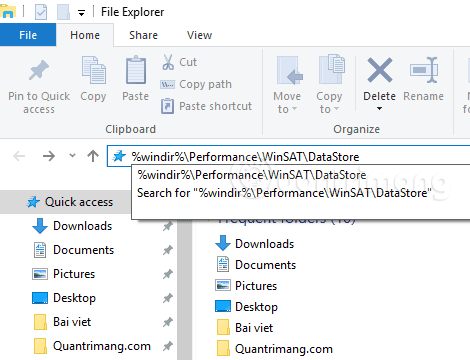Image resolution: width=470 pixels, height=360 pixels.
Task: Click the pin icon beside sidebar Documents
Action: pyautogui.click(x=168, y=250)
